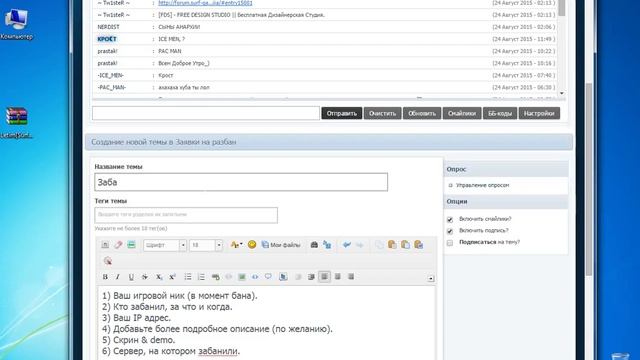Undo with the blue arrow icon

(347, 245)
